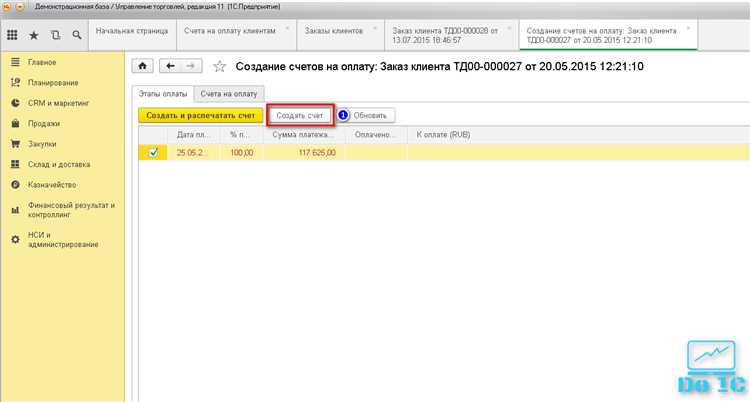
Task: Click the Закупки cart icon
Action: click(x=15, y=144)
